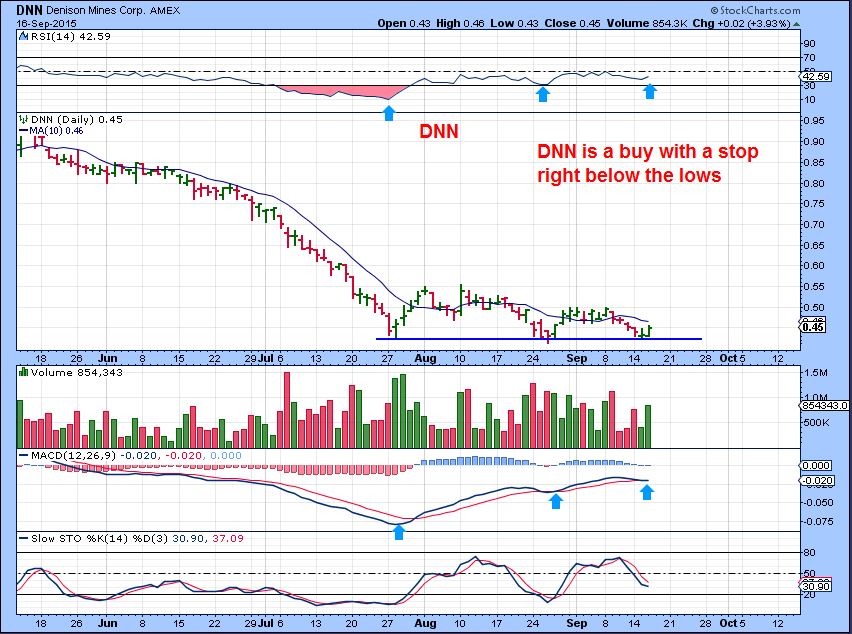Click the 0.80 price axis label
Screen dimensions: 852x634
pos(814,183)
